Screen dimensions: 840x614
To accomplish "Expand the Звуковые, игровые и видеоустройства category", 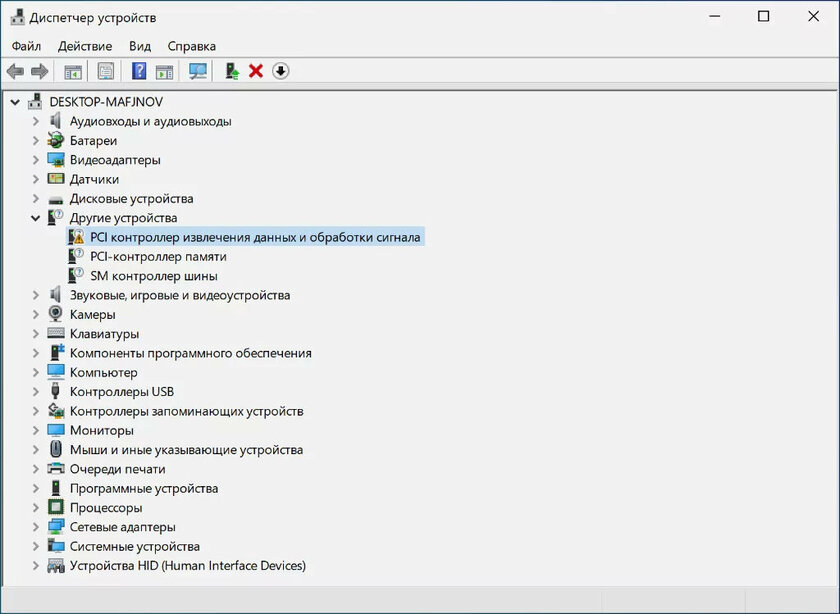I will [x=35, y=295].
